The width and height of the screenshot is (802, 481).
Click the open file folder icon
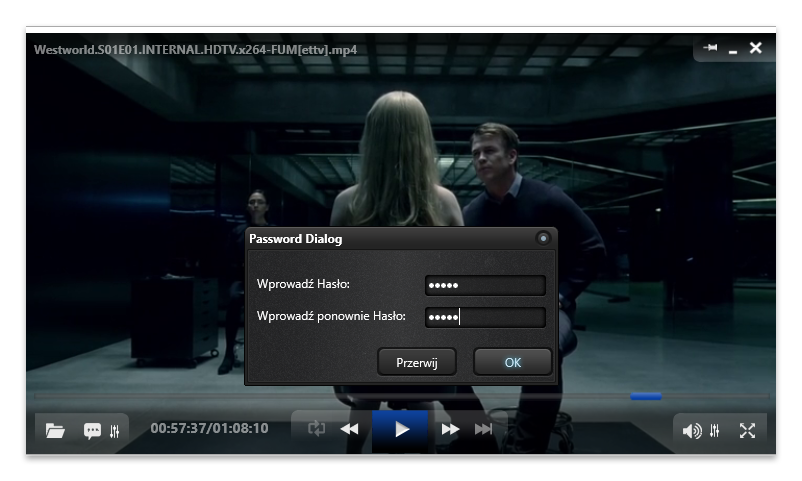point(55,431)
